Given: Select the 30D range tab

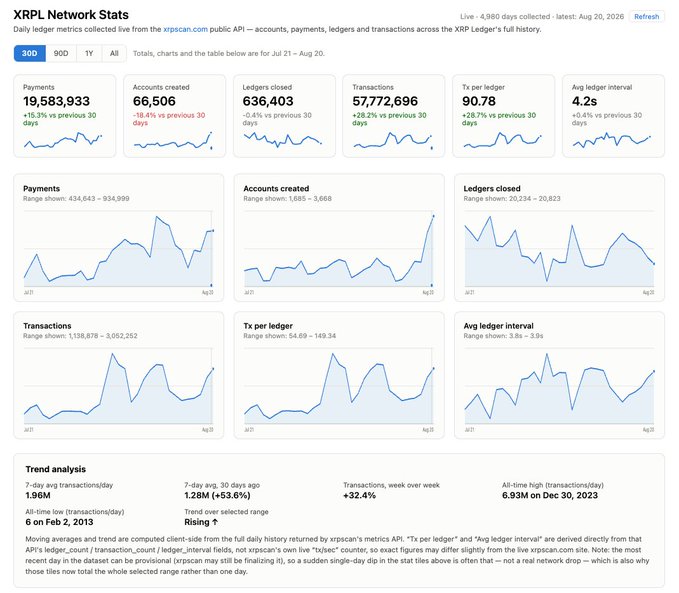Looking at the screenshot, I should click(29, 53).
